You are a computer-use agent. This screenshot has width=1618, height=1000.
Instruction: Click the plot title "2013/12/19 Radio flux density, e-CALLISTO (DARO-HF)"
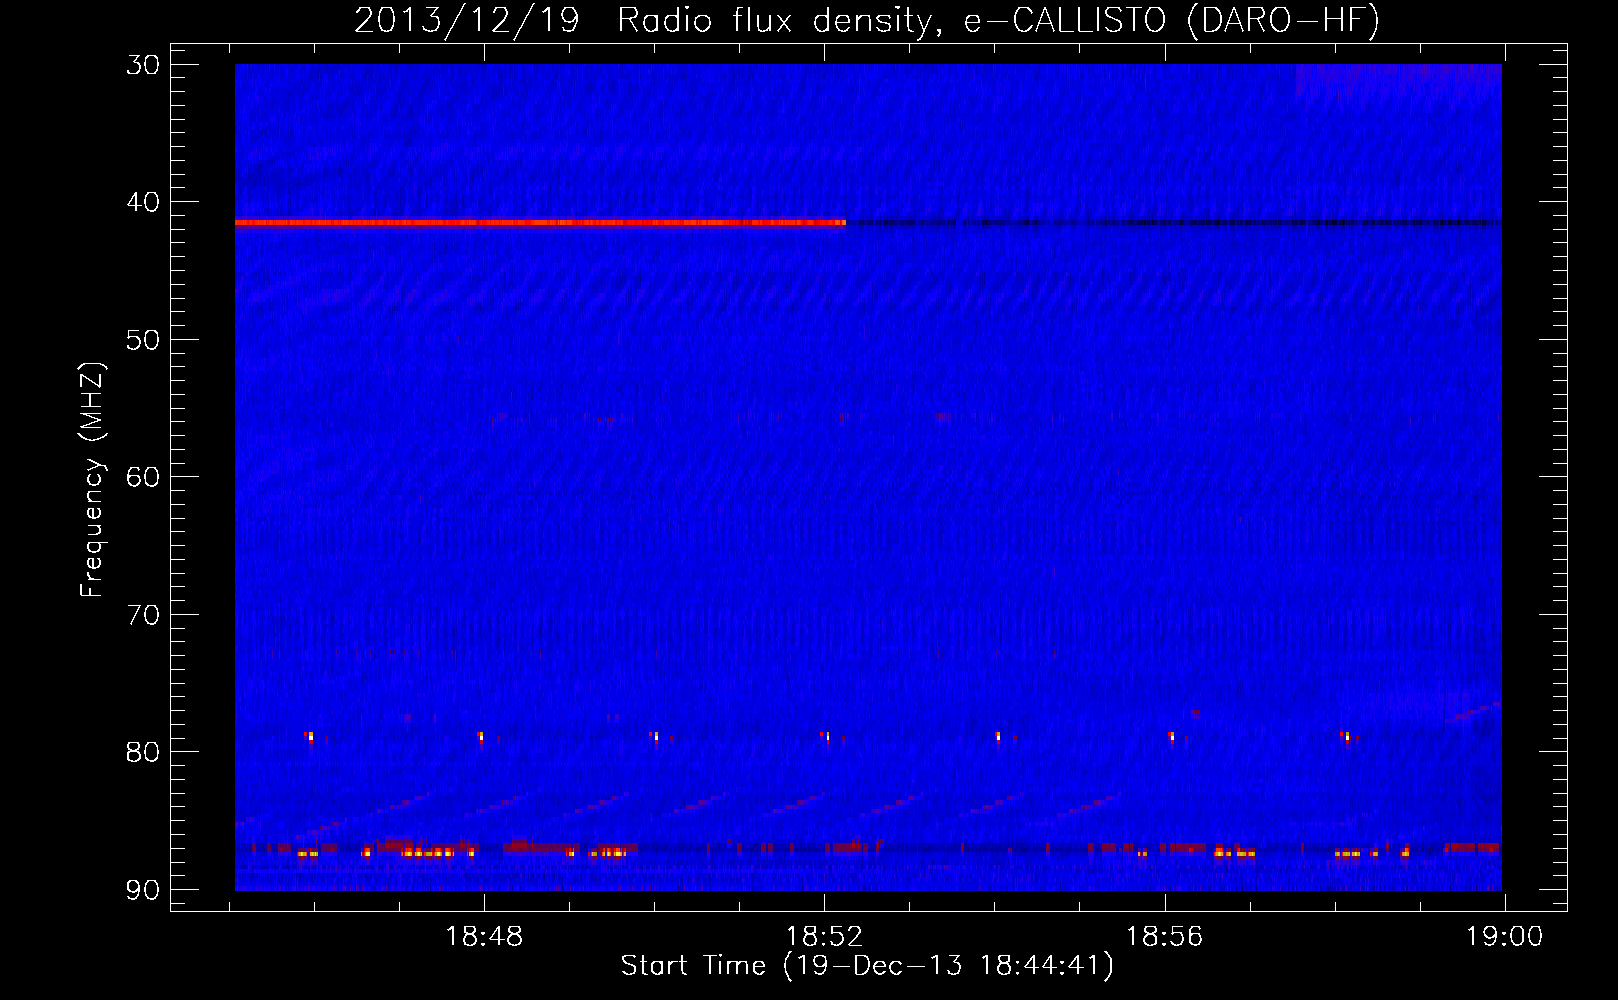point(867,20)
